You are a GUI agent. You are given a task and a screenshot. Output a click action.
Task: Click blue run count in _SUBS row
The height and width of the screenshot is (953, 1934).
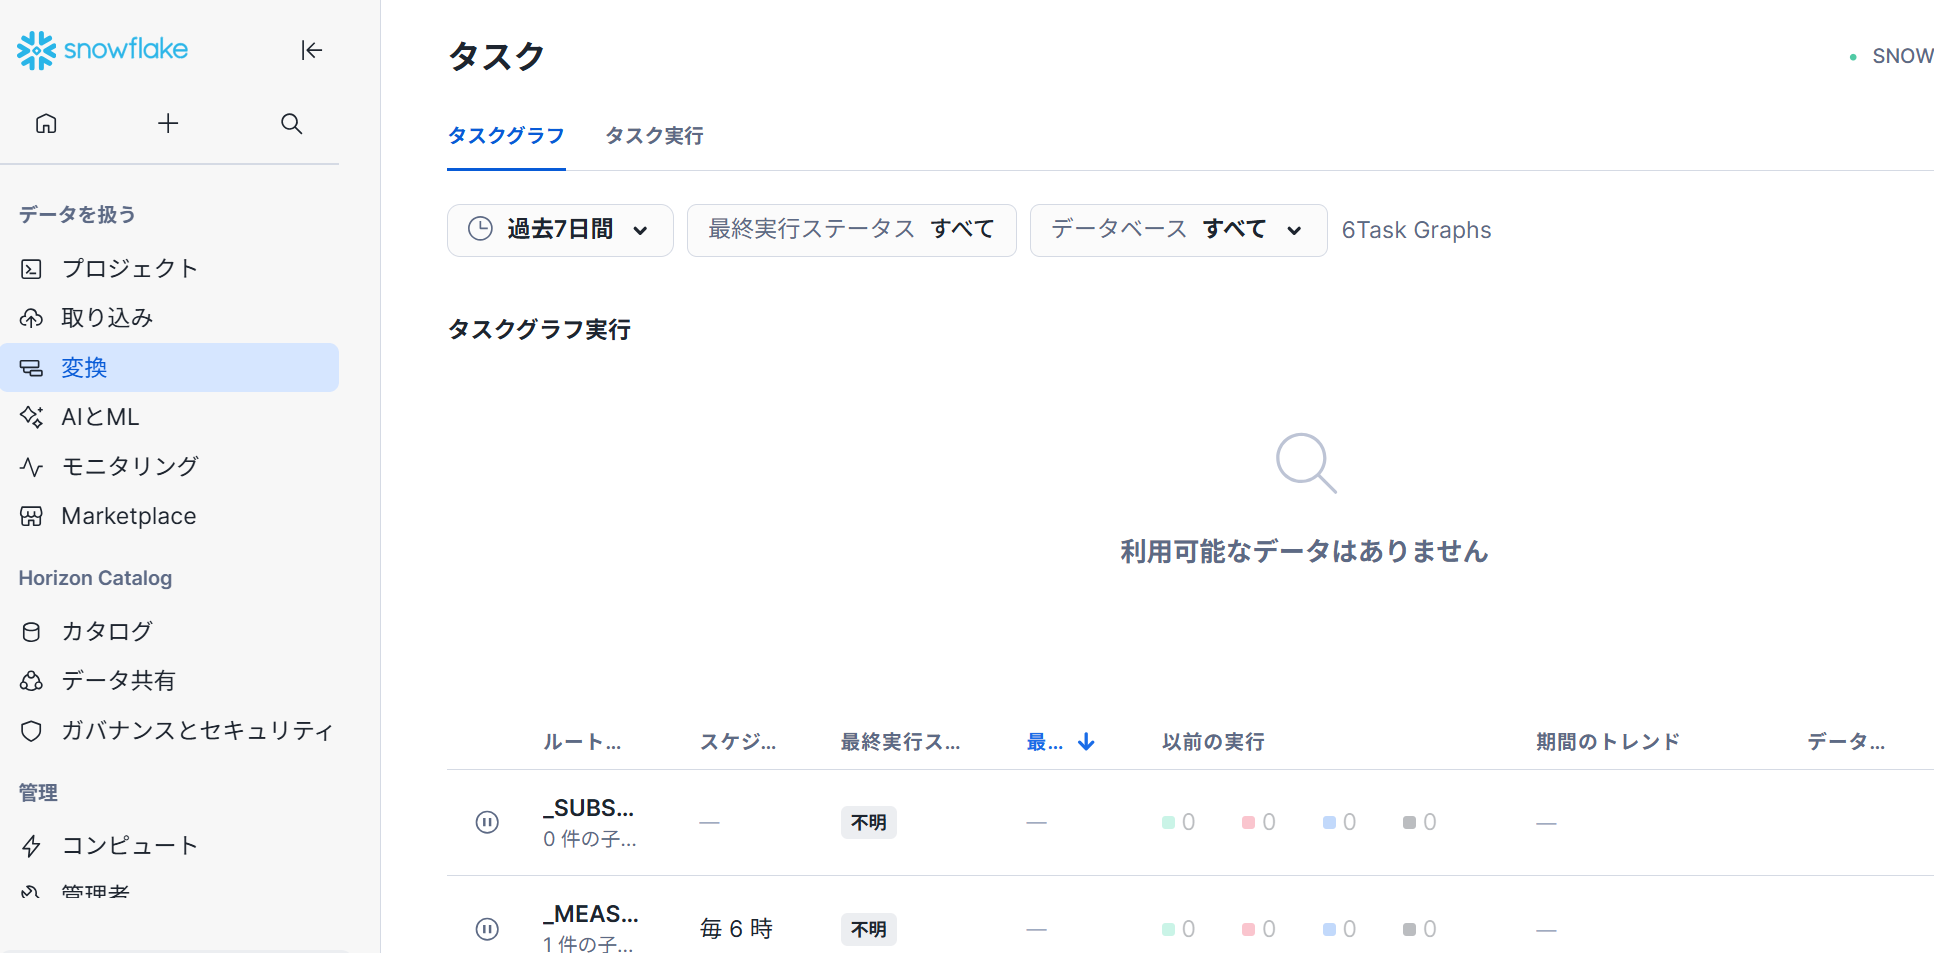click(x=1339, y=822)
